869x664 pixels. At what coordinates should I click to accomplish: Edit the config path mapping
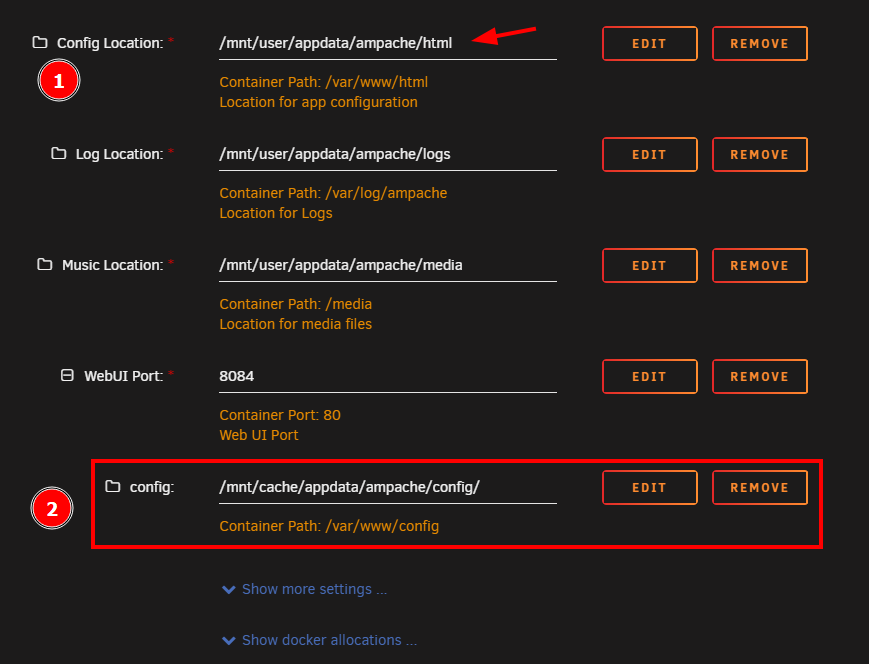[x=650, y=487]
